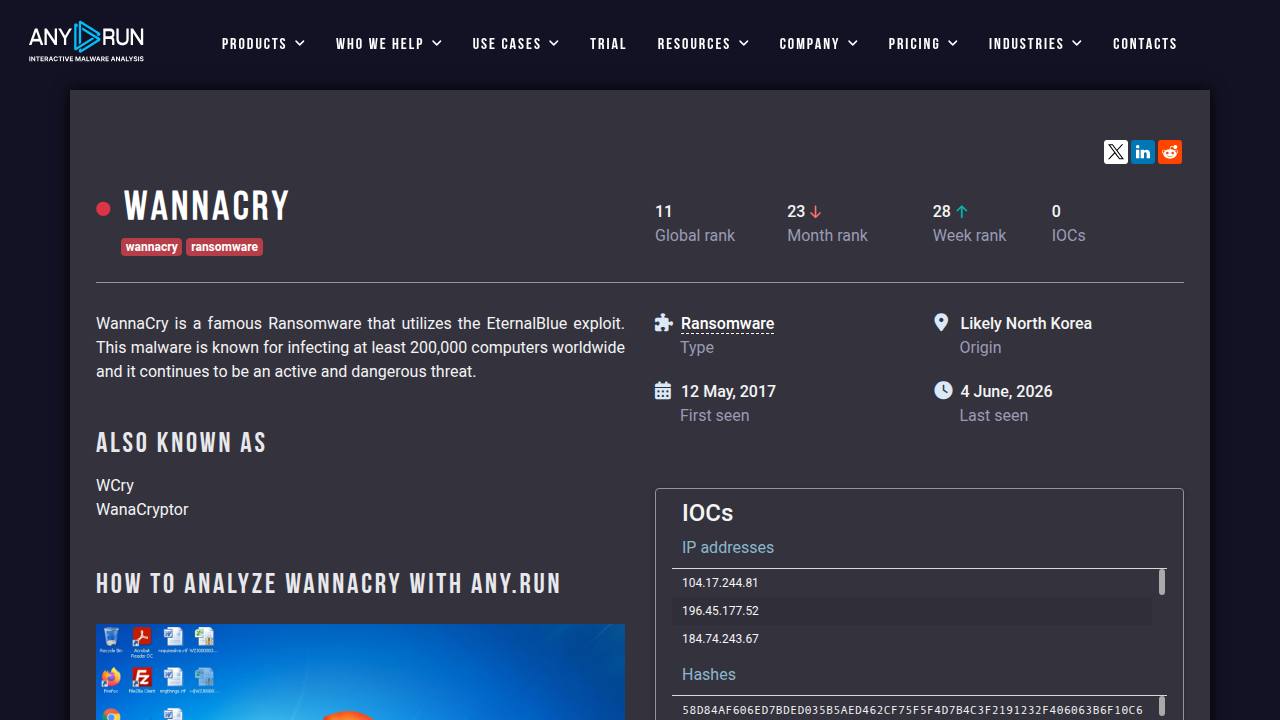Open the Use Cases dropdown

[516, 44]
